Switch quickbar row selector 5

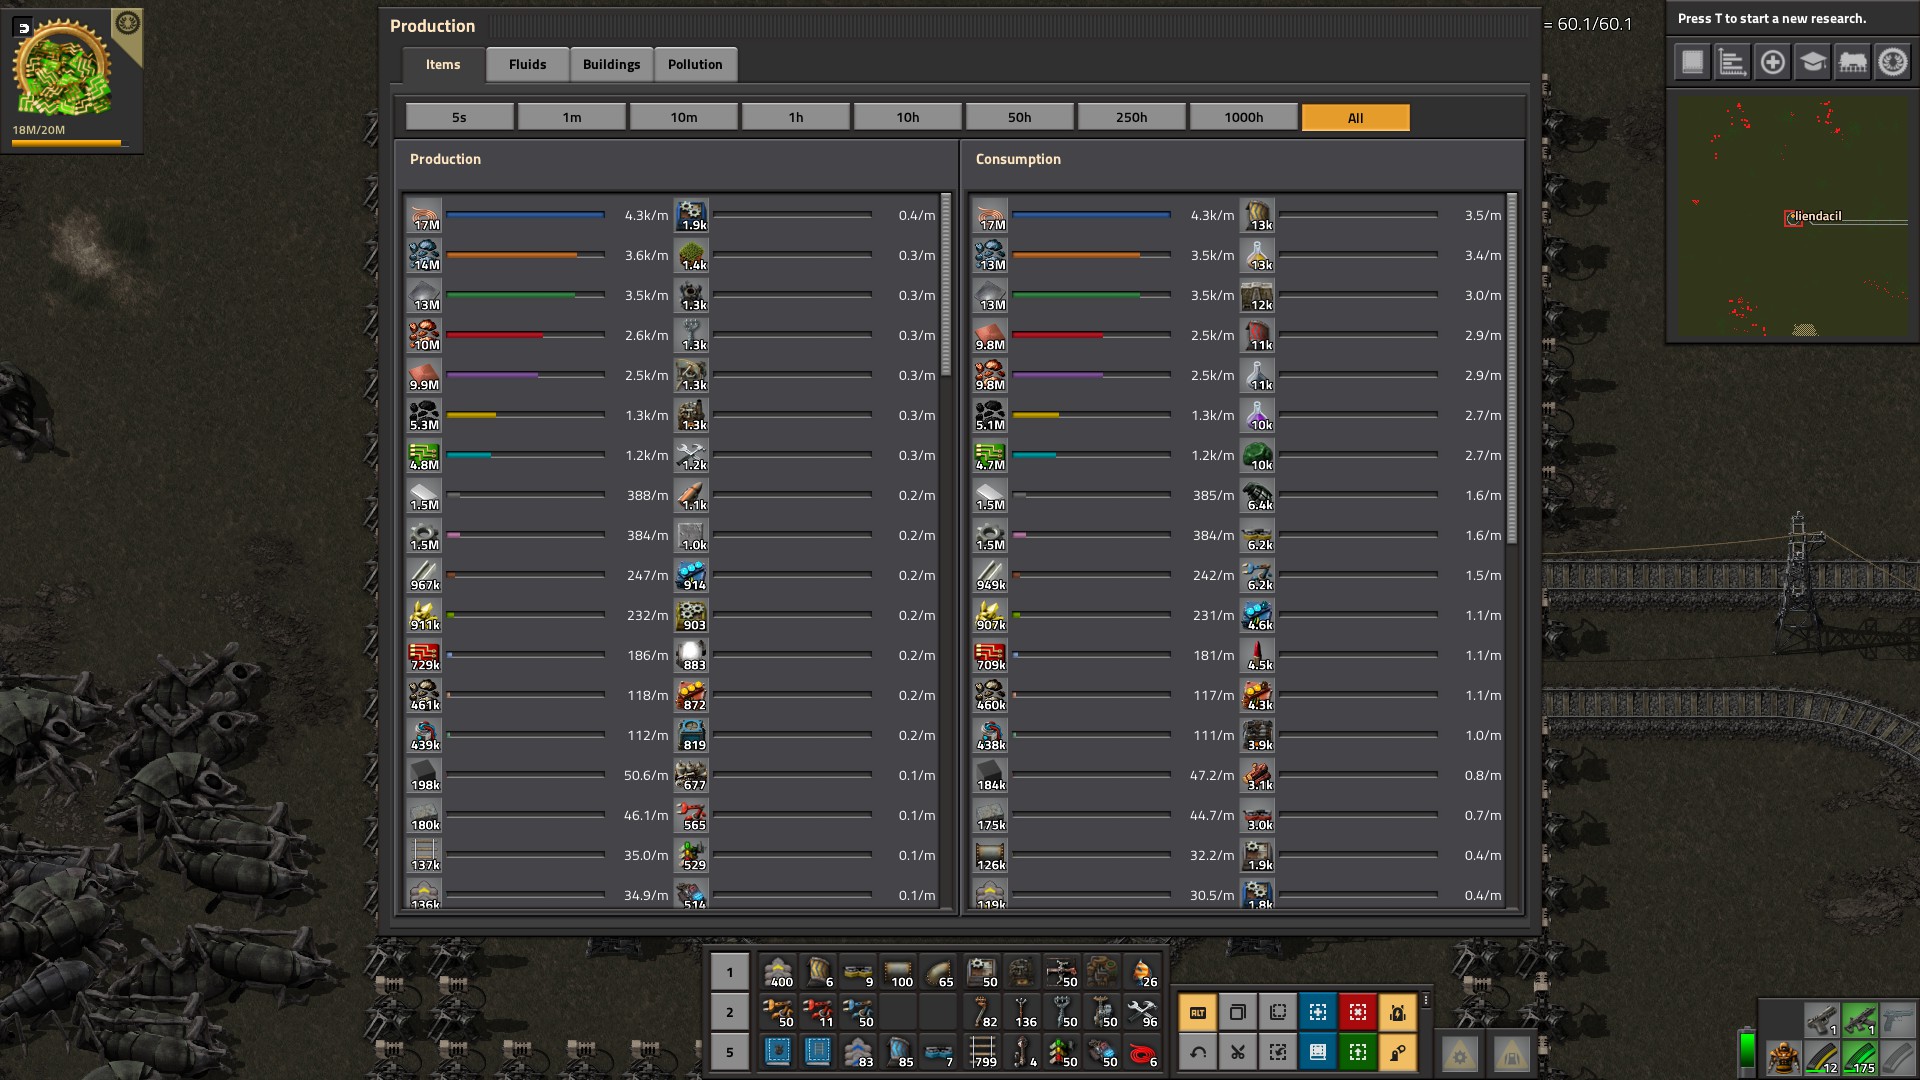pyautogui.click(x=729, y=1052)
